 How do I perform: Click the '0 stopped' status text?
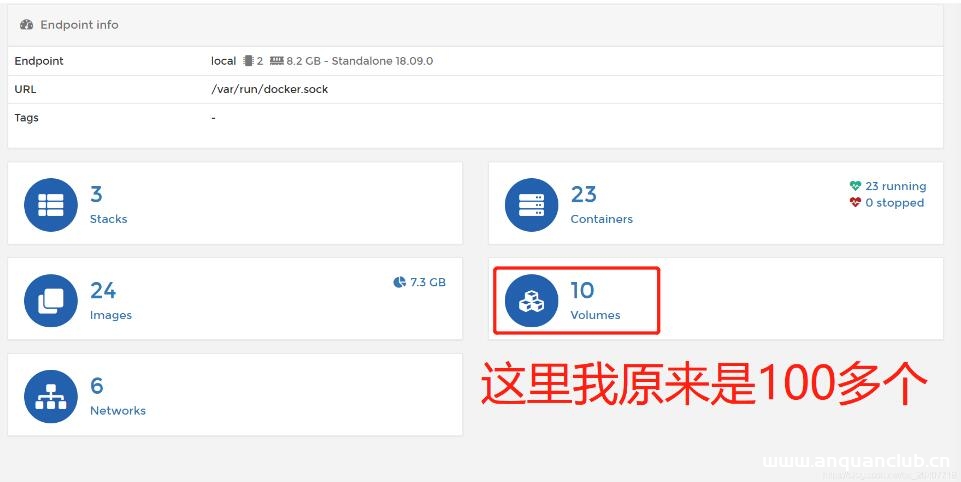(x=894, y=202)
